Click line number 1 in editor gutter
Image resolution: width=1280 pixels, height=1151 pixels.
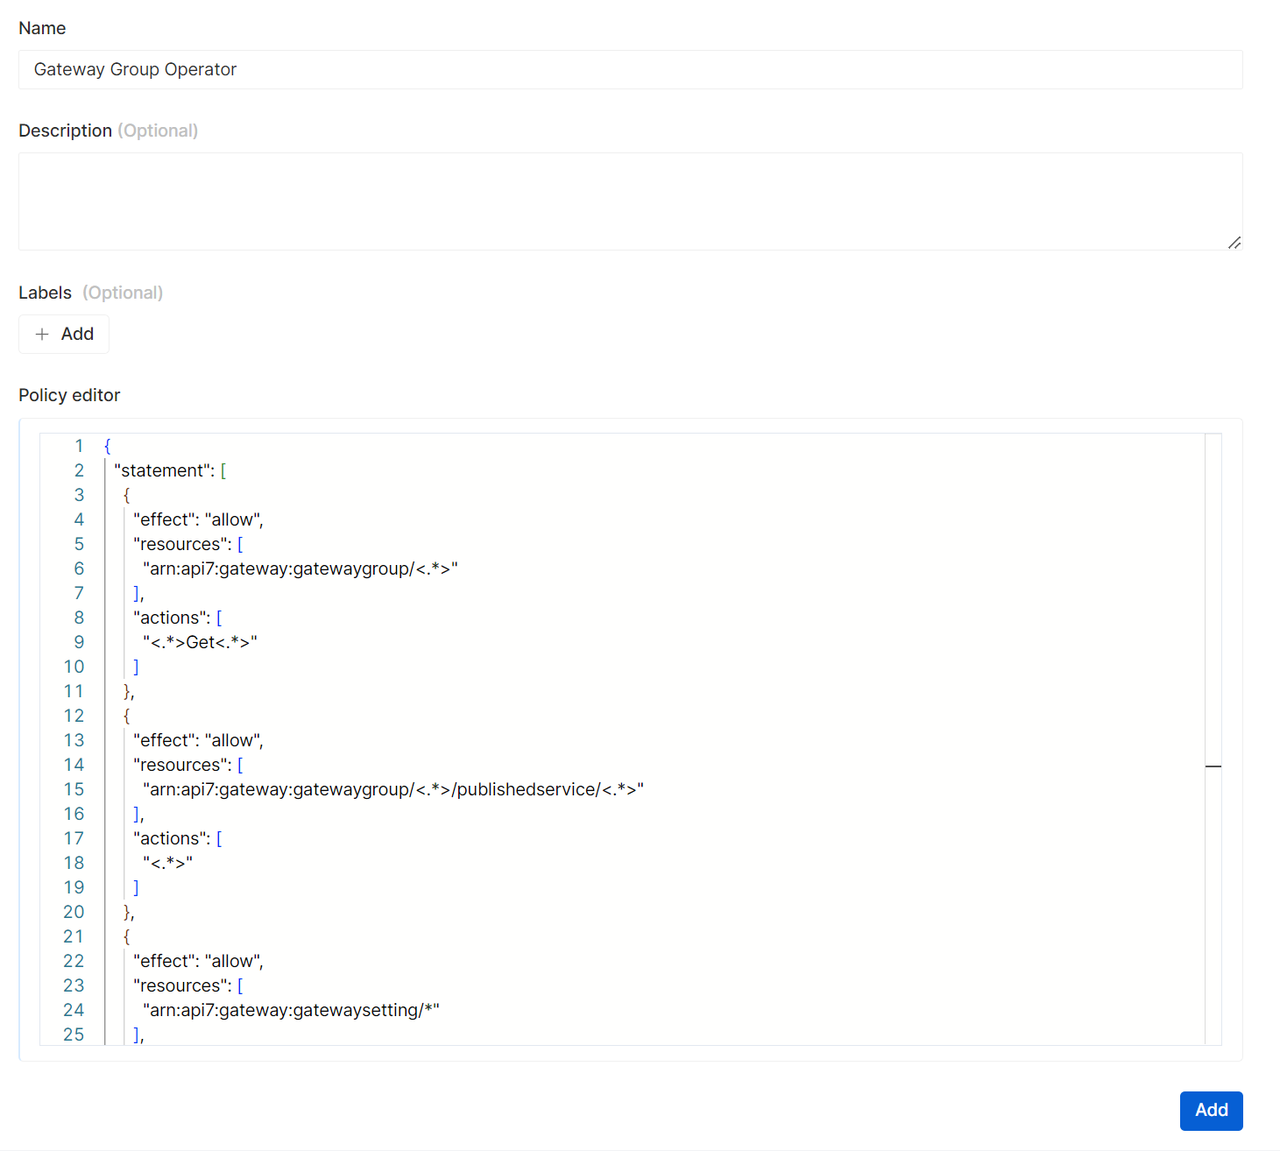[x=79, y=446]
